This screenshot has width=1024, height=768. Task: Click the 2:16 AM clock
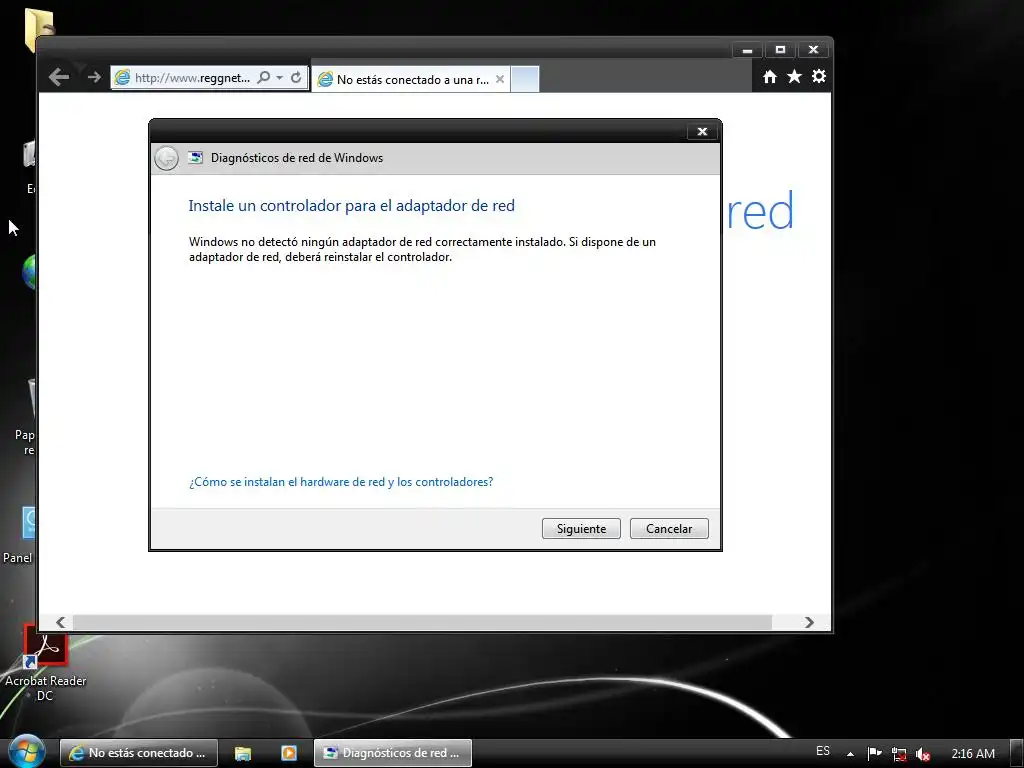(973, 754)
